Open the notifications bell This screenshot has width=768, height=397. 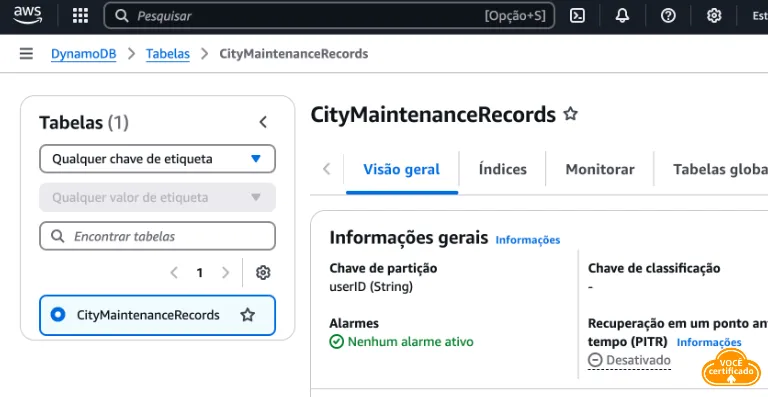[x=623, y=16]
